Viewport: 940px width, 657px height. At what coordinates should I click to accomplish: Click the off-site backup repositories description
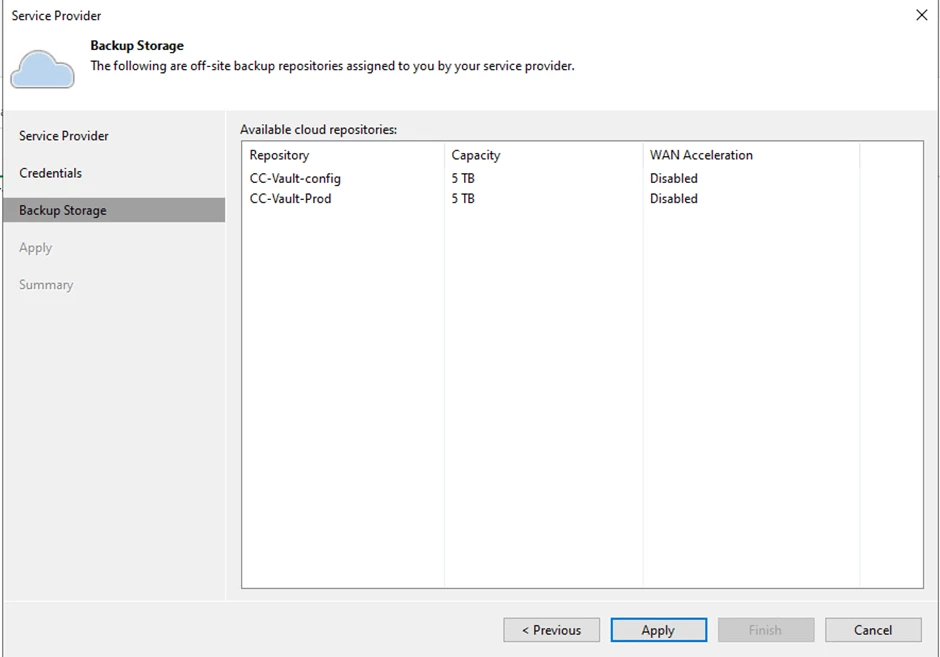332,66
